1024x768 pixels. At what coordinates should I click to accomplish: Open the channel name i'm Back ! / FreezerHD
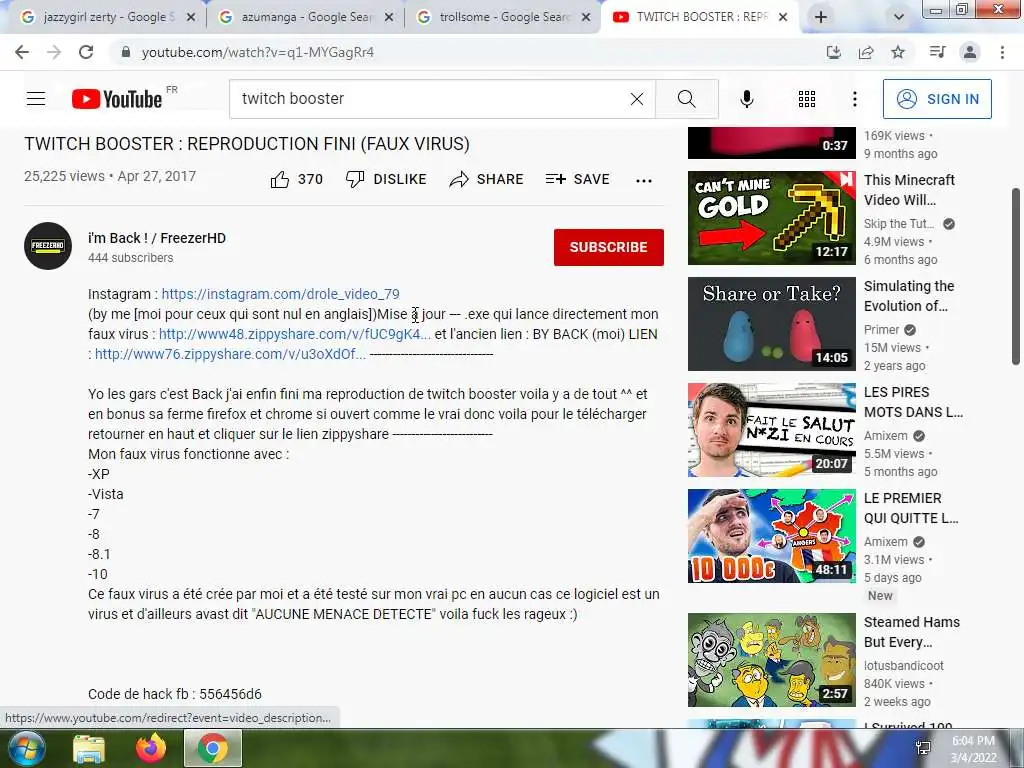coord(157,238)
